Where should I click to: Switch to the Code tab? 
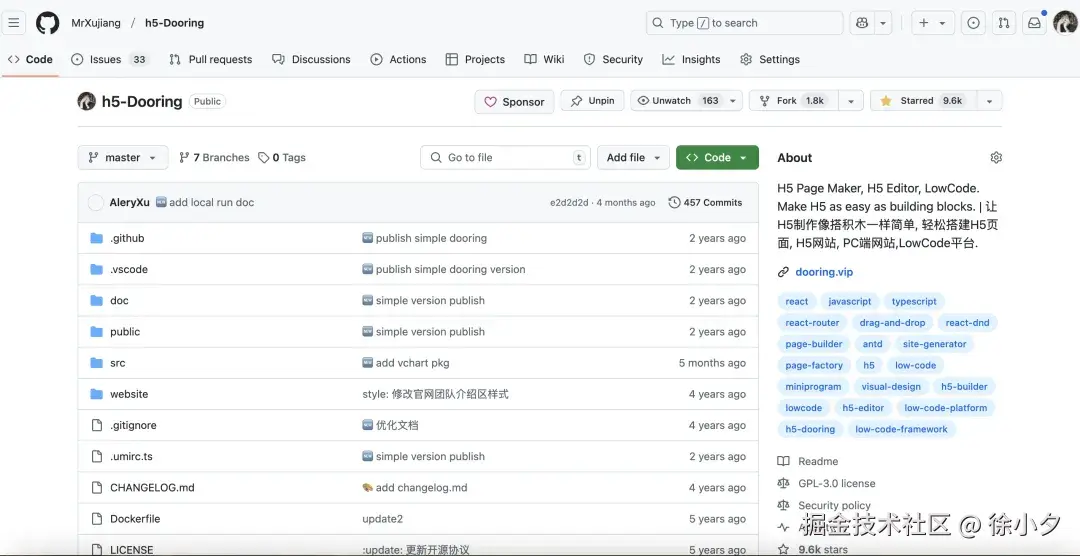coord(30,59)
